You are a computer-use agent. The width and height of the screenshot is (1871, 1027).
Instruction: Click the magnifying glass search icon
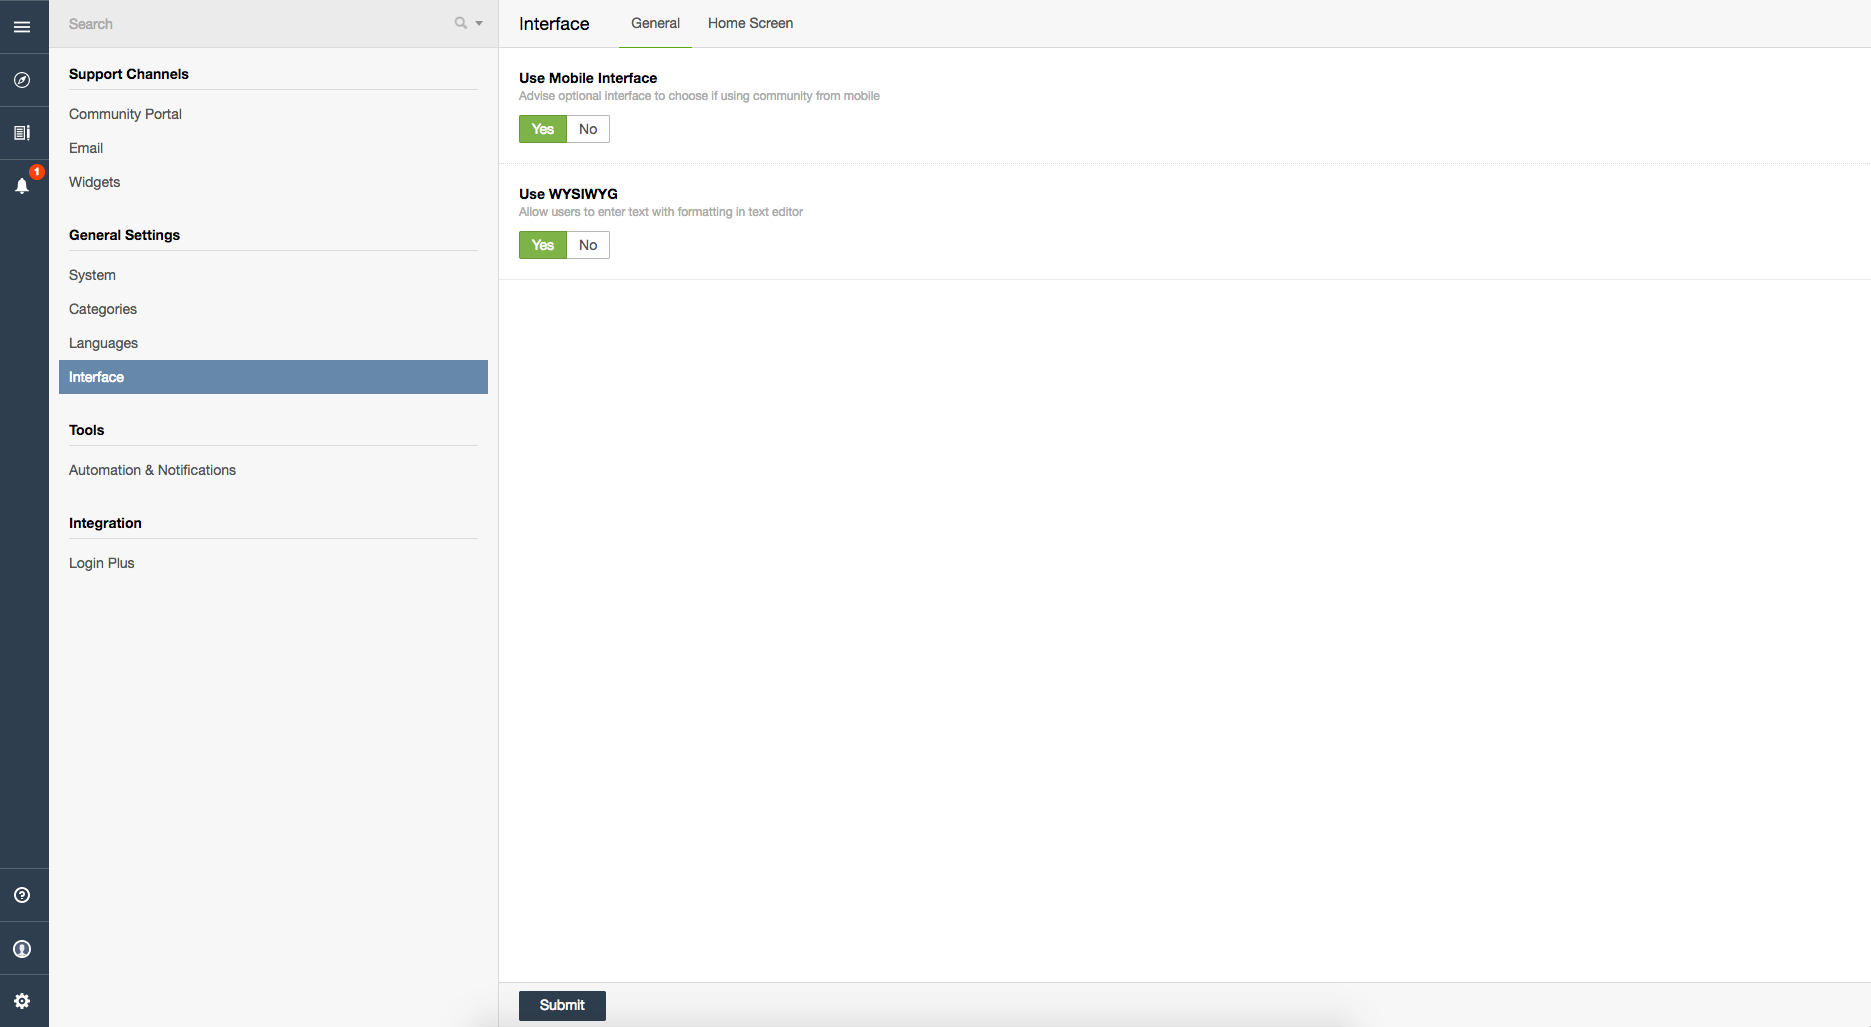click(x=460, y=23)
